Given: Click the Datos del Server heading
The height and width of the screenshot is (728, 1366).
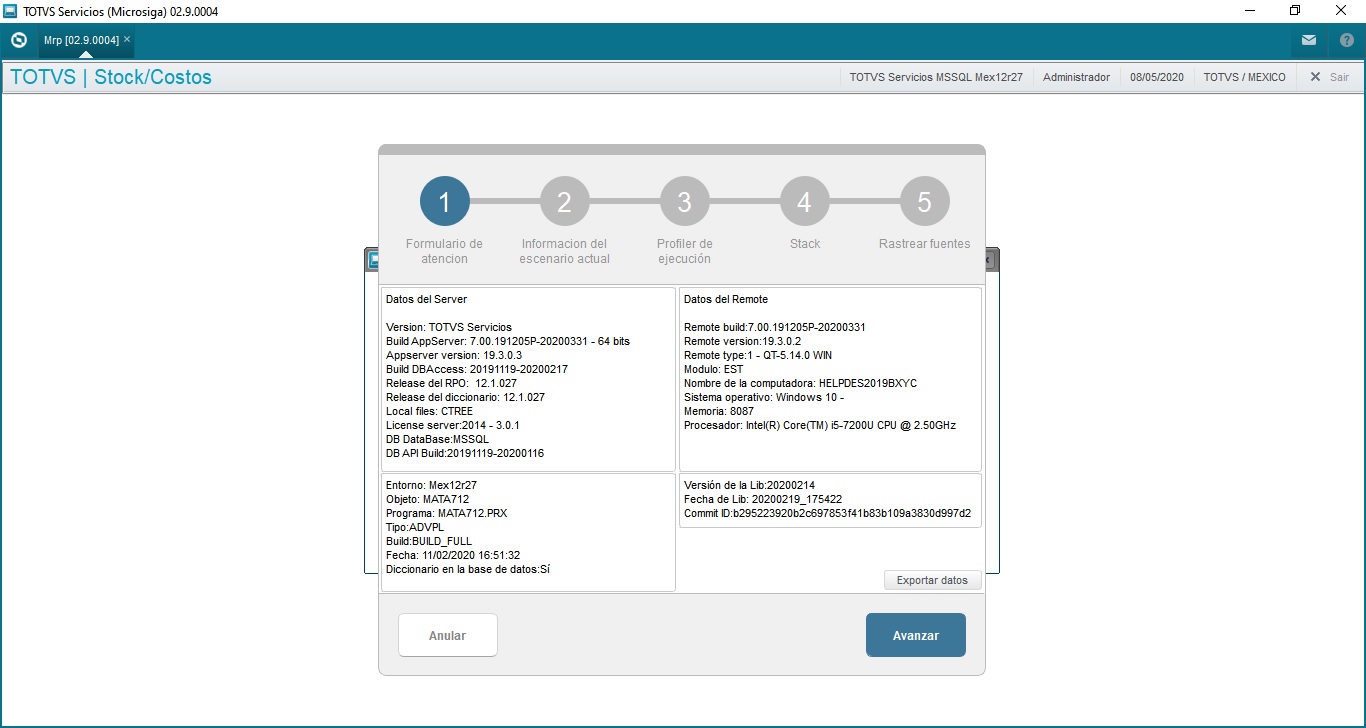Looking at the screenshot, I should [x=426, y=299].
